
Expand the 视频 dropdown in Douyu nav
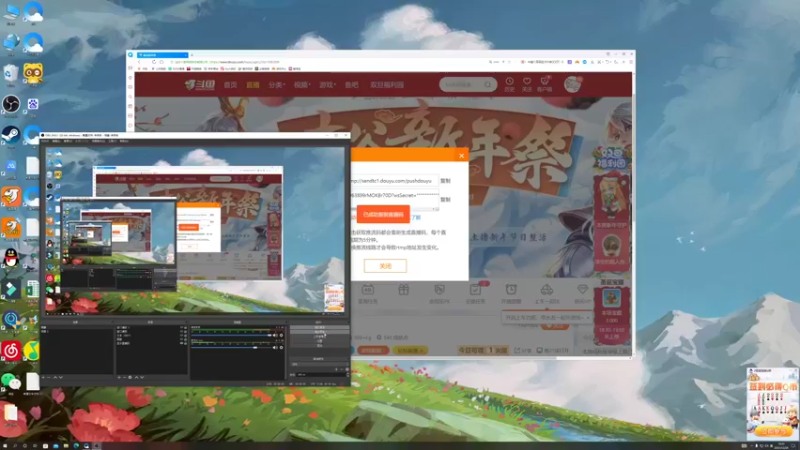pyautogui.click(x=302, y=85)
